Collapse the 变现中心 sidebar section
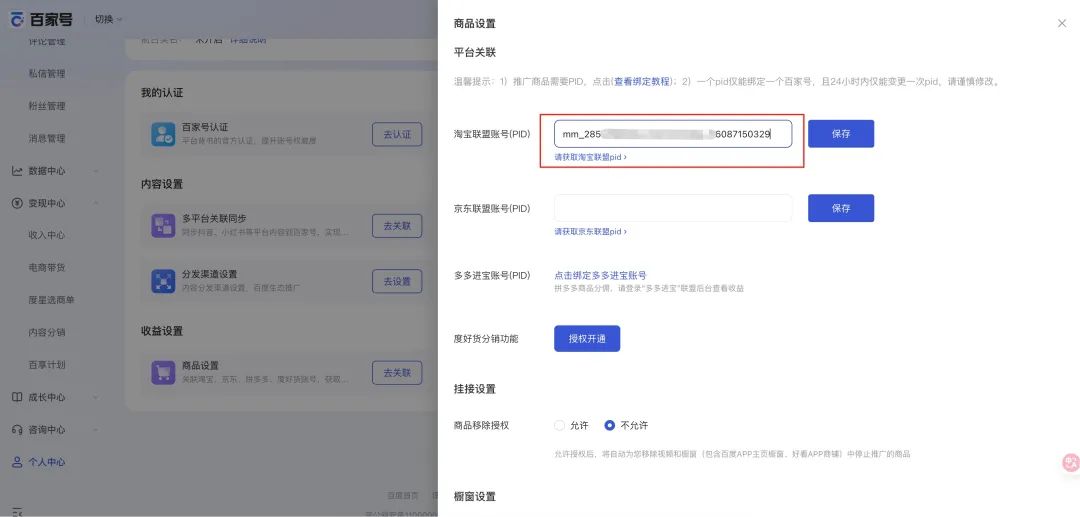Image resolution: width=1080 pixels, height=517 pixels. coord(96,203)
